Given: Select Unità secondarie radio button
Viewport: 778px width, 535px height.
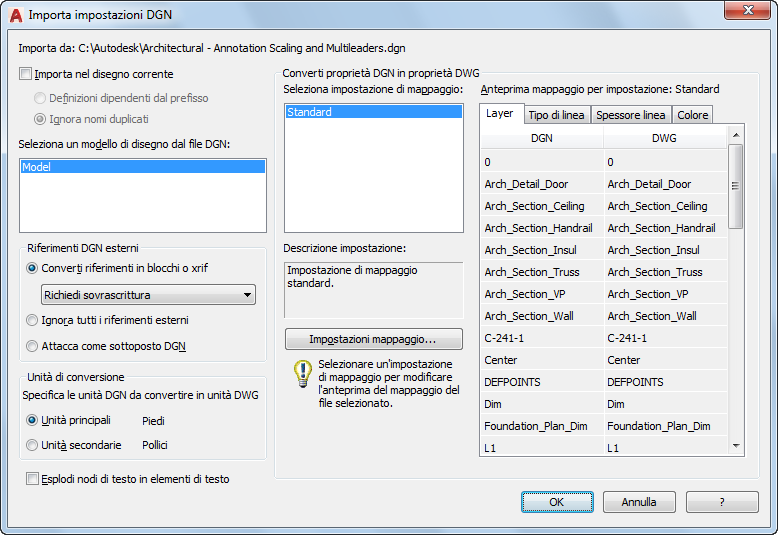Looking at the screenshot, I should (33, 445).
